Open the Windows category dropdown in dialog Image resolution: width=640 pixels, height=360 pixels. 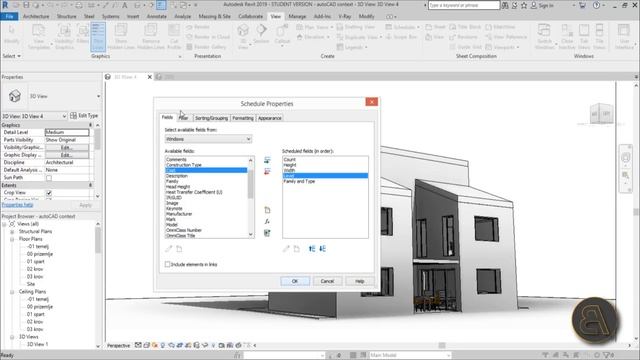click(x=208, y=139)
